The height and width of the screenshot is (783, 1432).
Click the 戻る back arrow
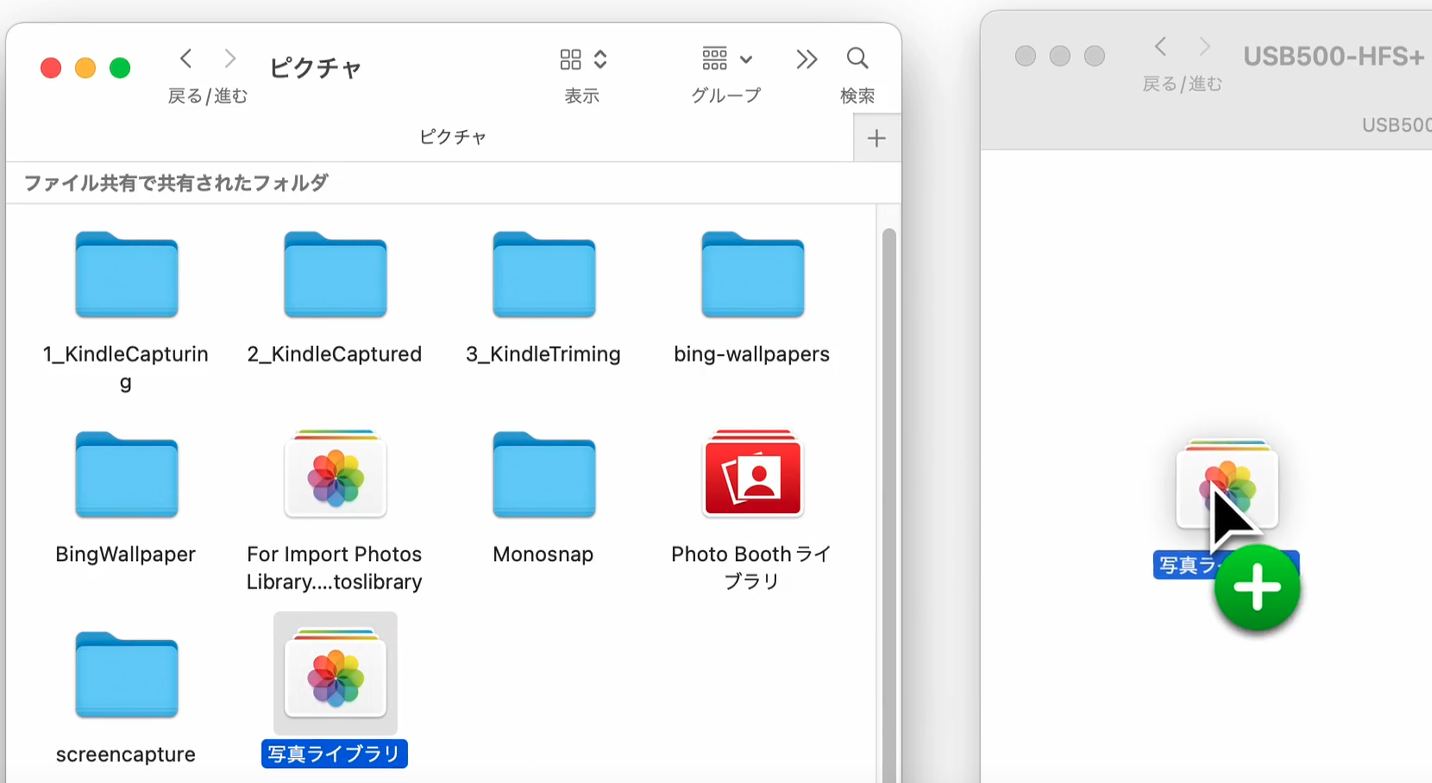coord(185,58)
